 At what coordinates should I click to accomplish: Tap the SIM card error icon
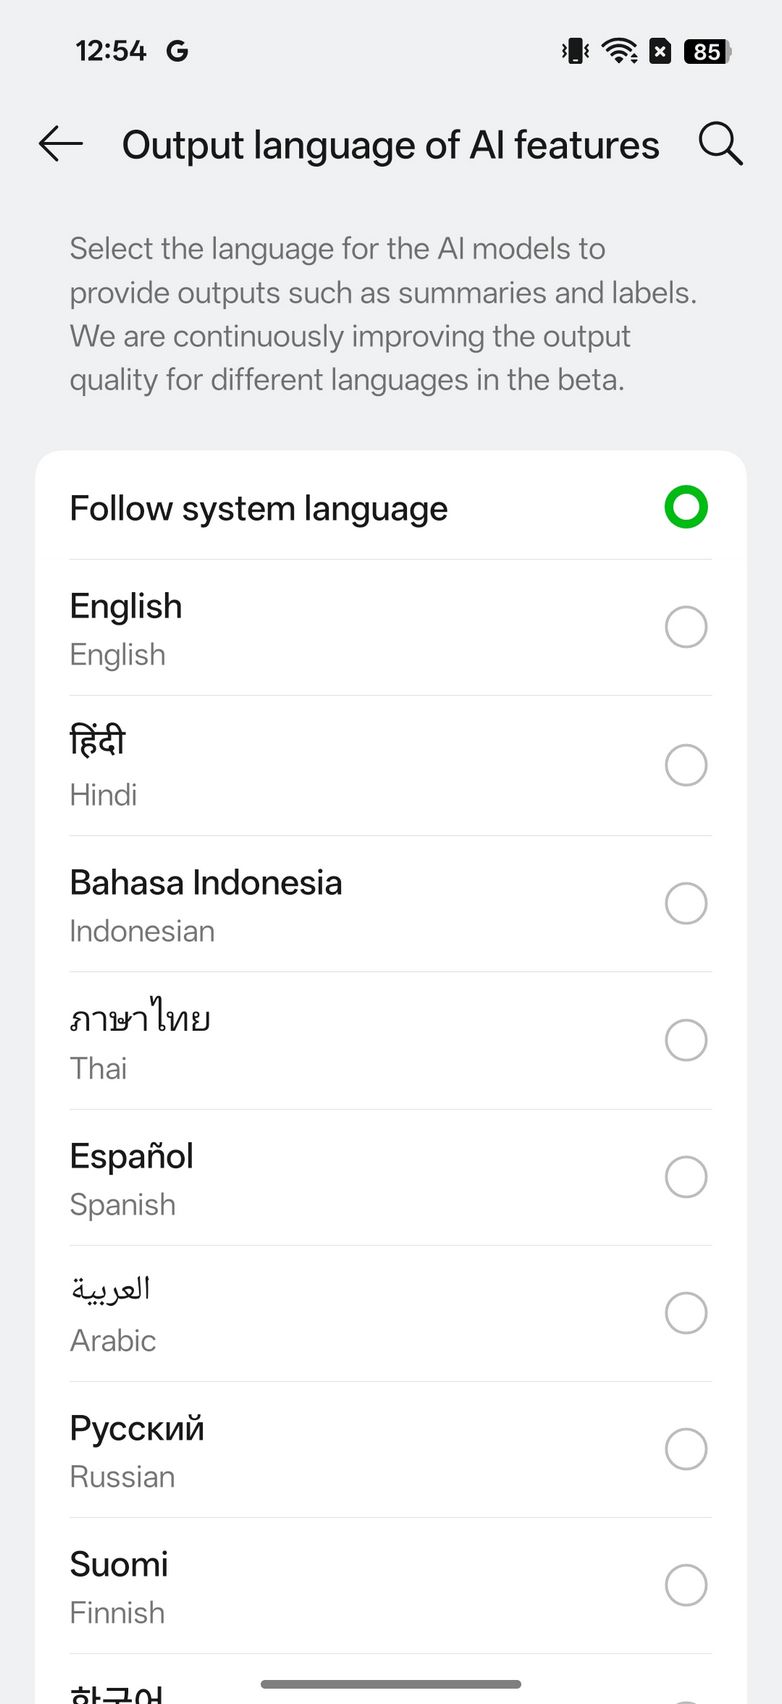660,51
